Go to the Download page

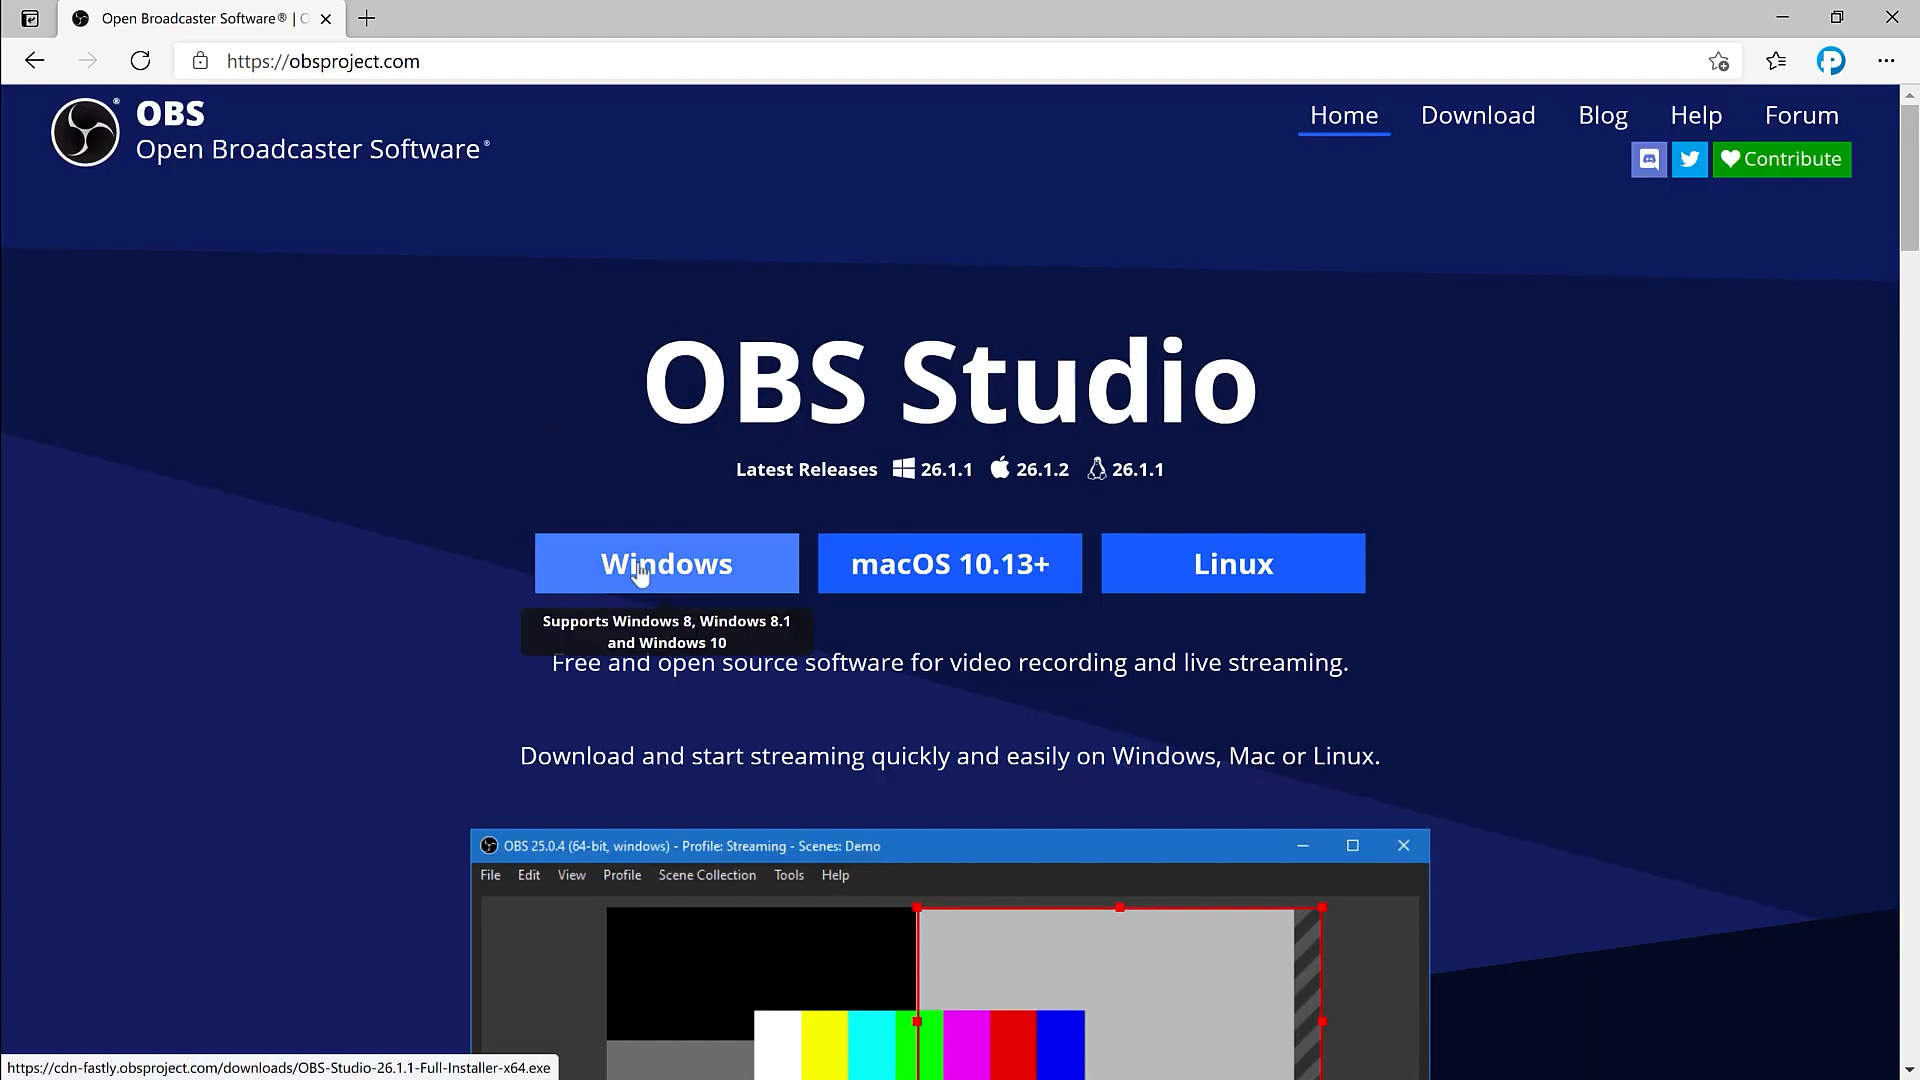(x=1477, y=115)
